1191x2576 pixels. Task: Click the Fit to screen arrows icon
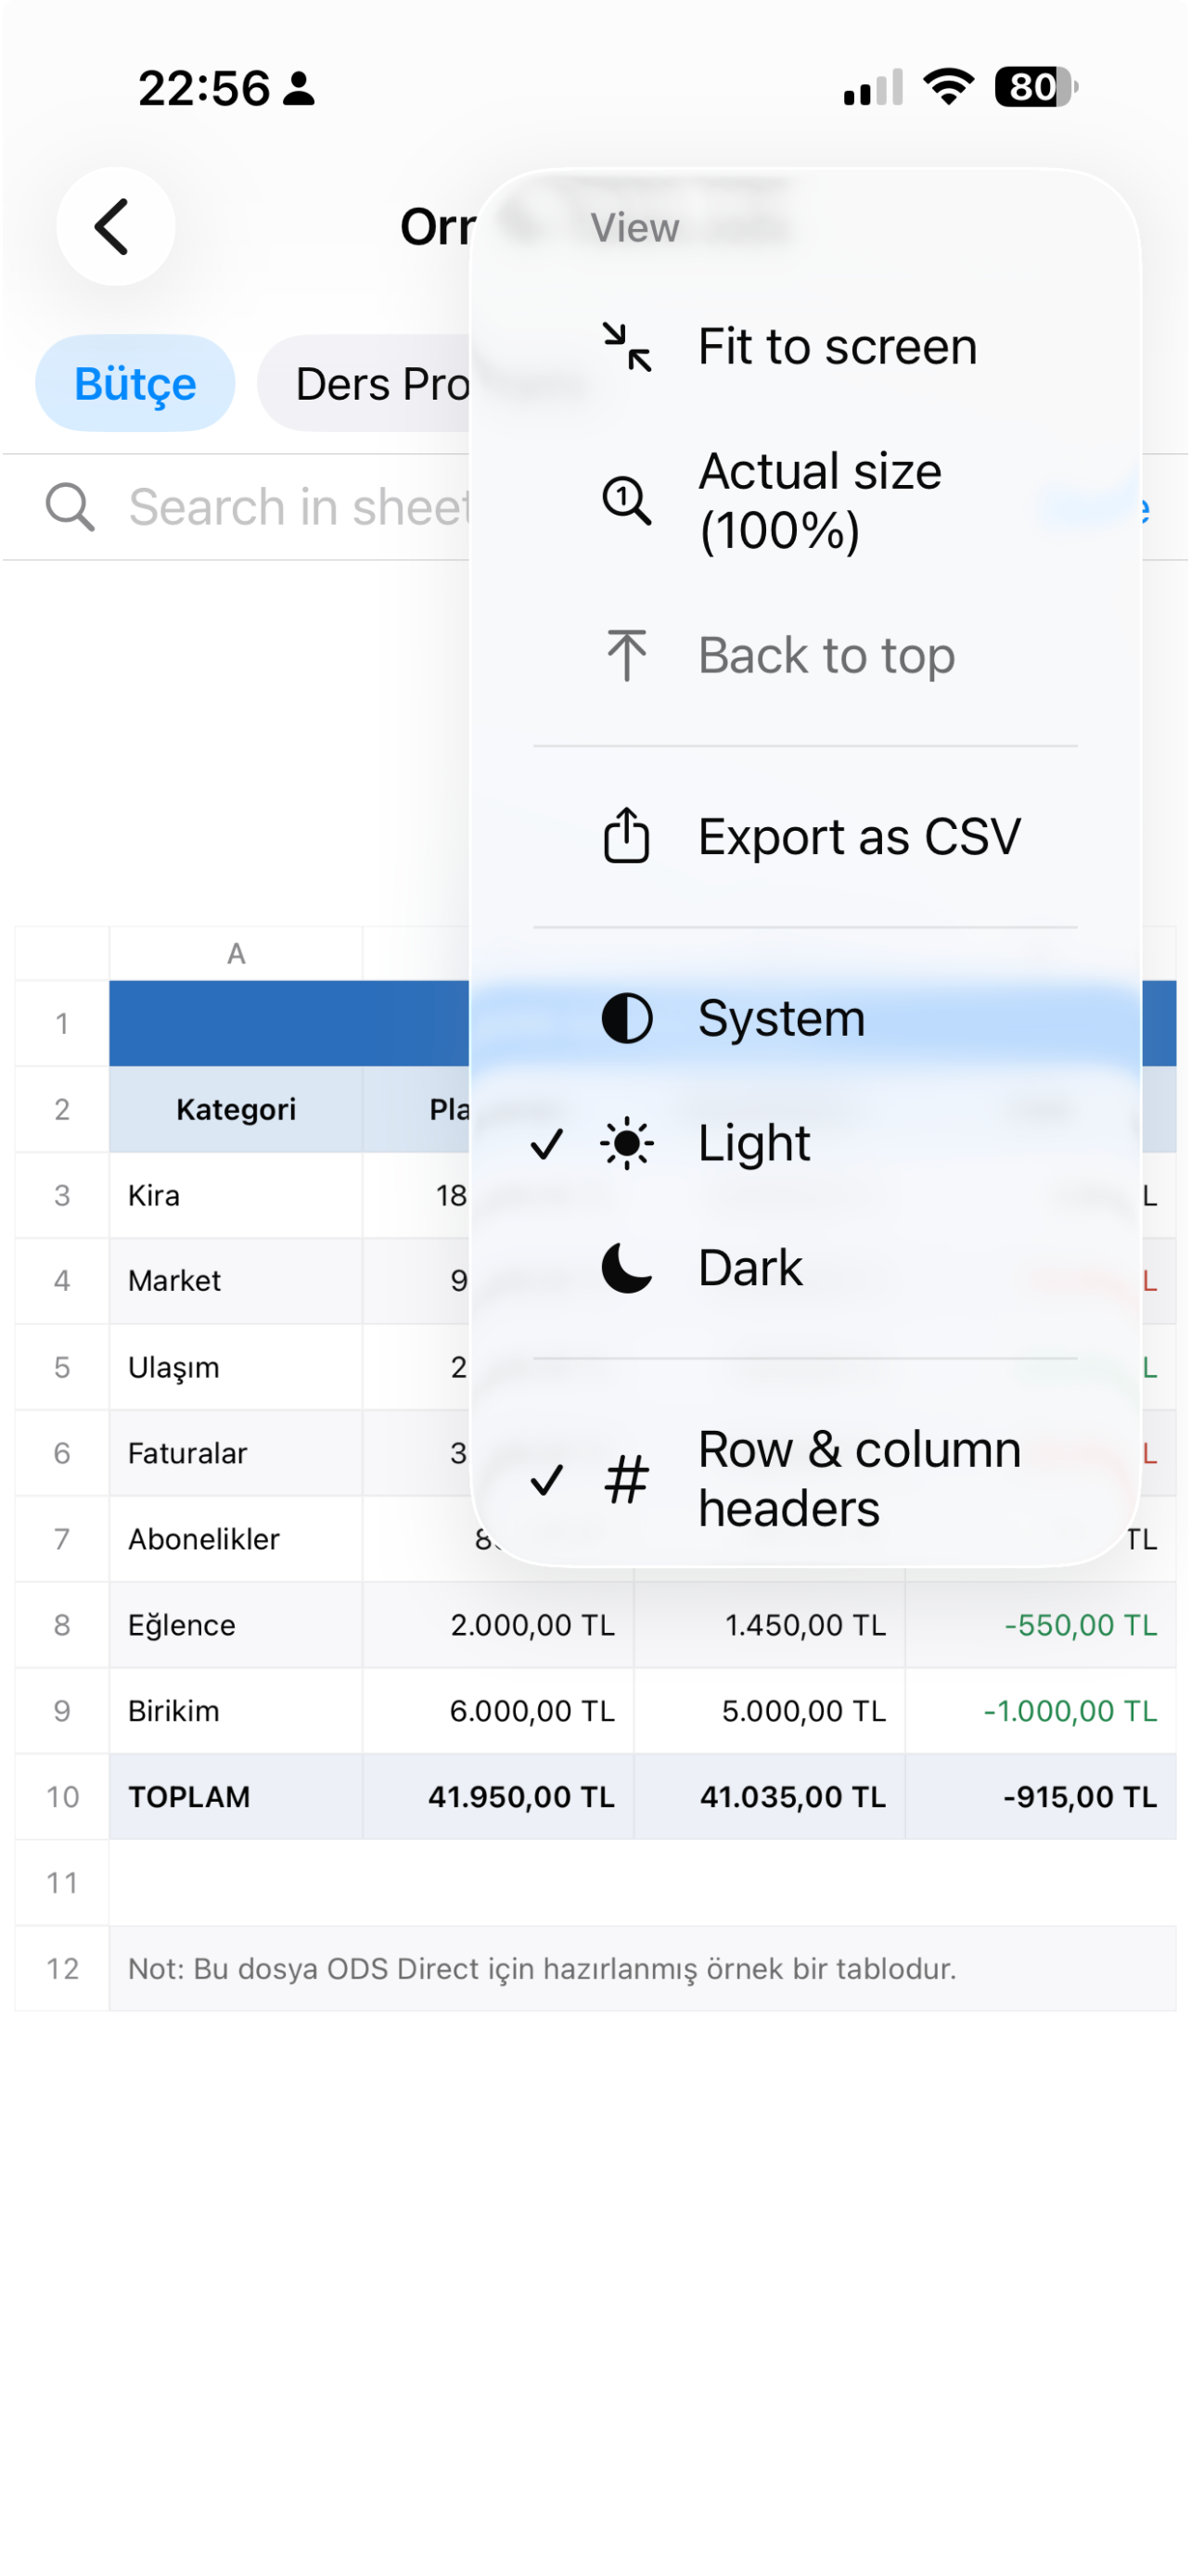click(627, 347)
